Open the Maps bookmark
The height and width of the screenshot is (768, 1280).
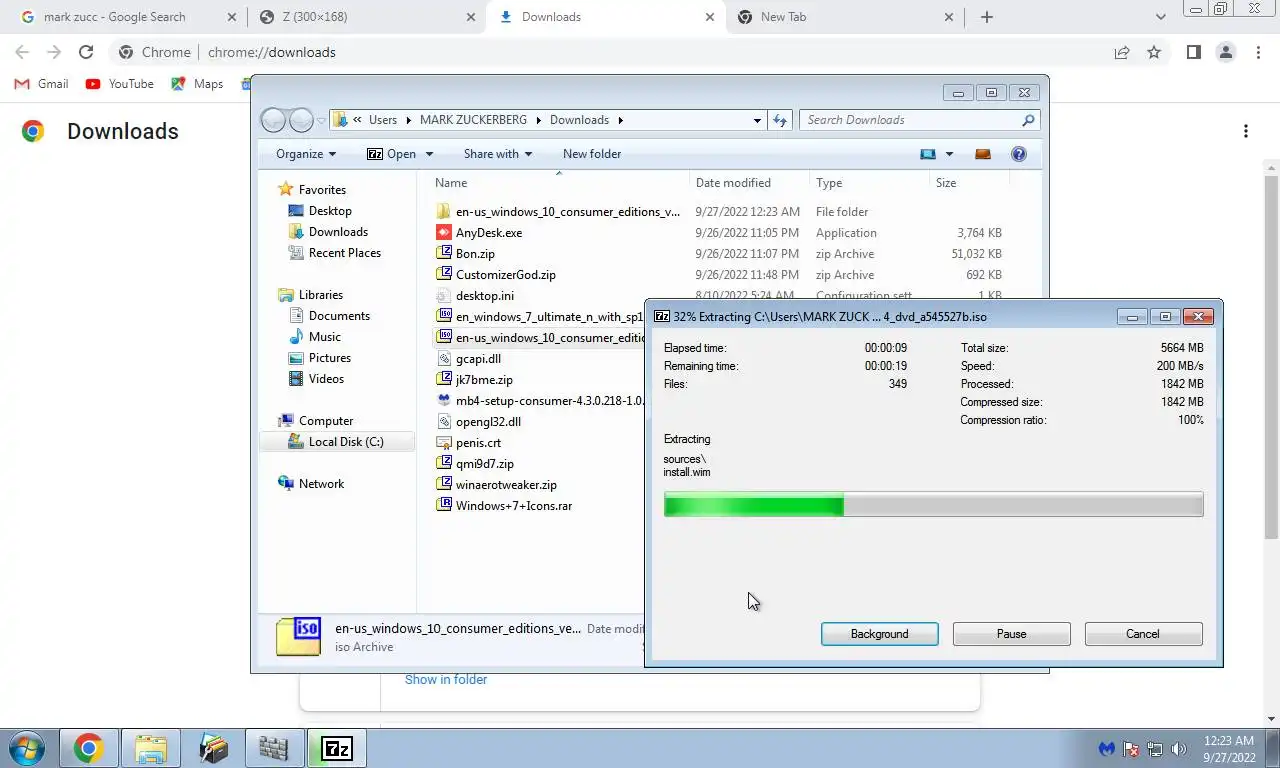(197, 84)
